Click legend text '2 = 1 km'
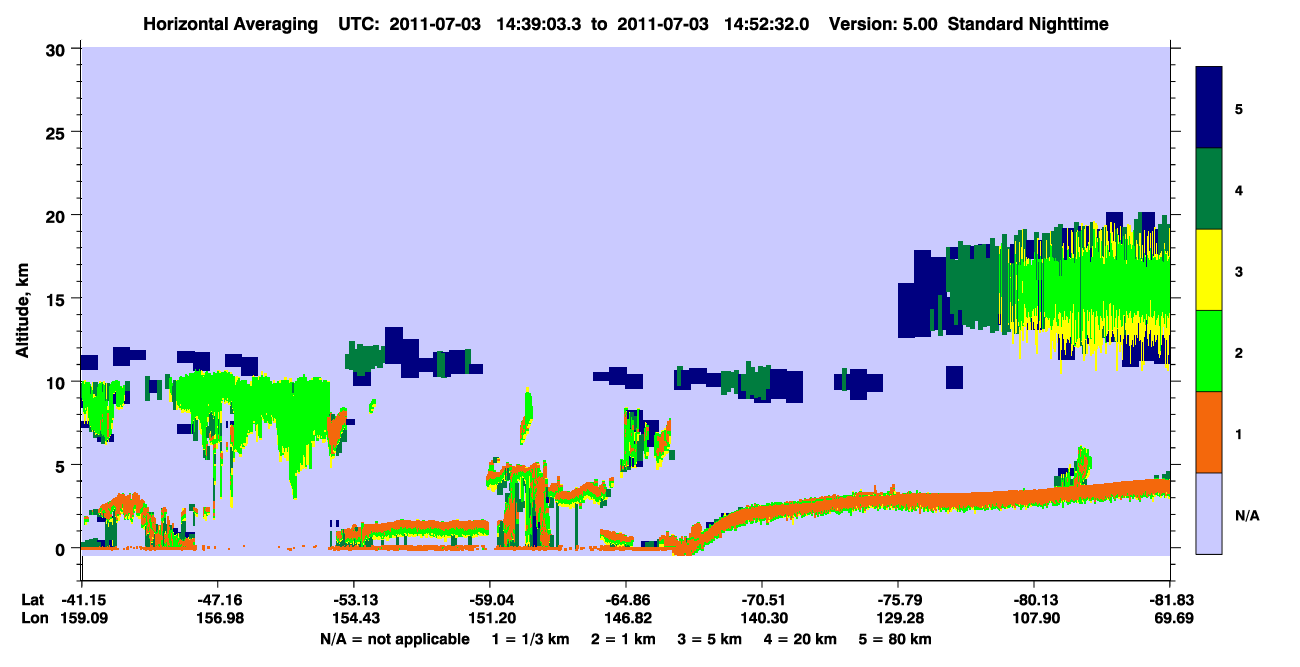This screenshot has height=667, width=1300. (x=624, y=639)
